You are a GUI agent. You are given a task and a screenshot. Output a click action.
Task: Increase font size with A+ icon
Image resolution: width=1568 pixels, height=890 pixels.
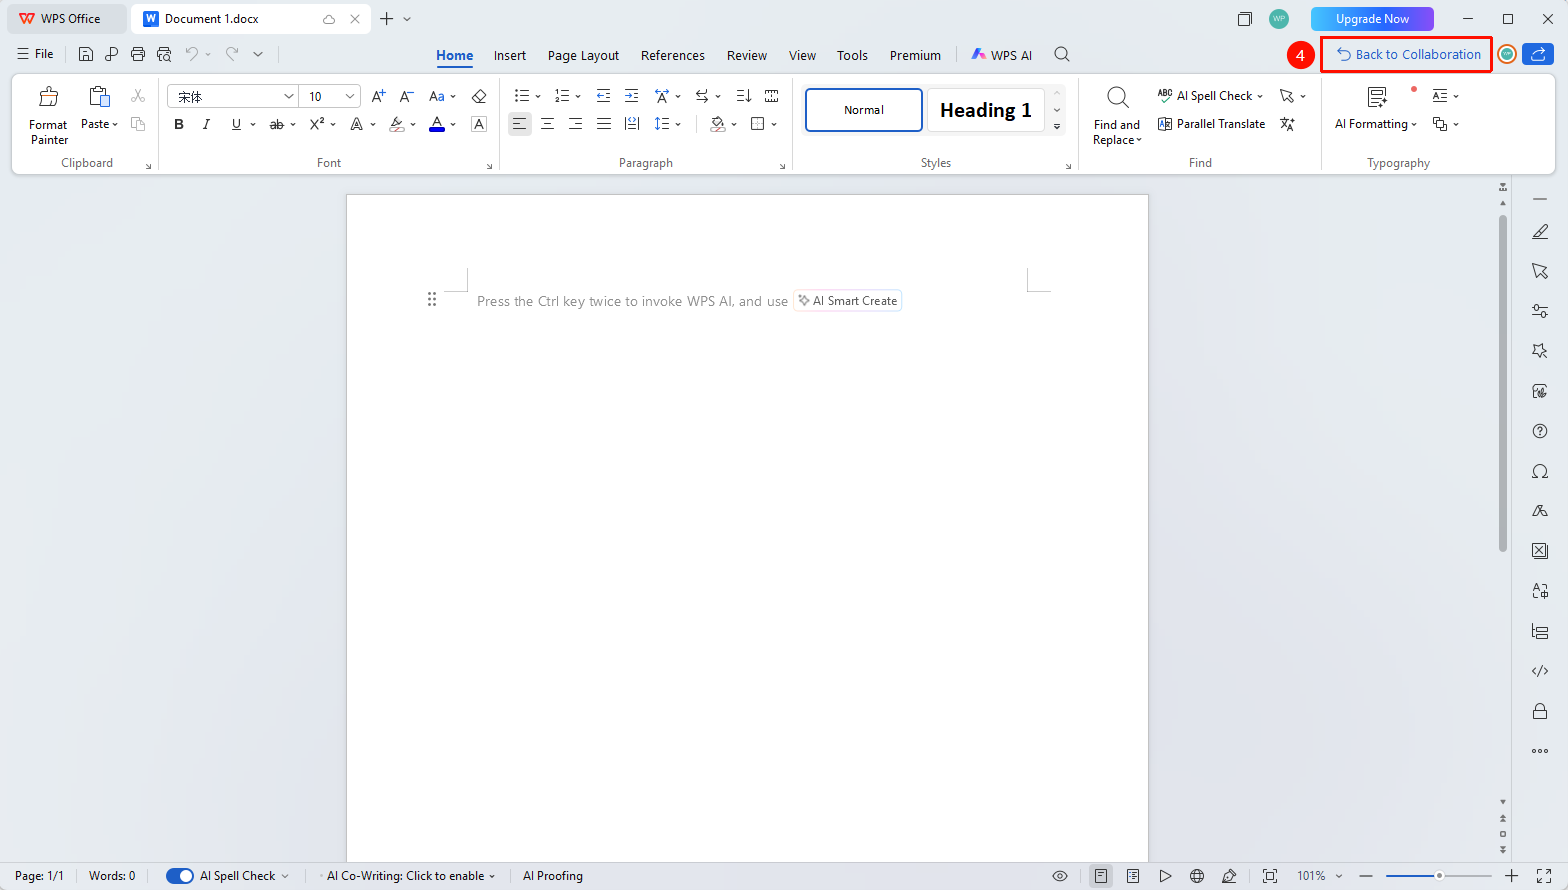pyautogui.click(x=378, y=96)
